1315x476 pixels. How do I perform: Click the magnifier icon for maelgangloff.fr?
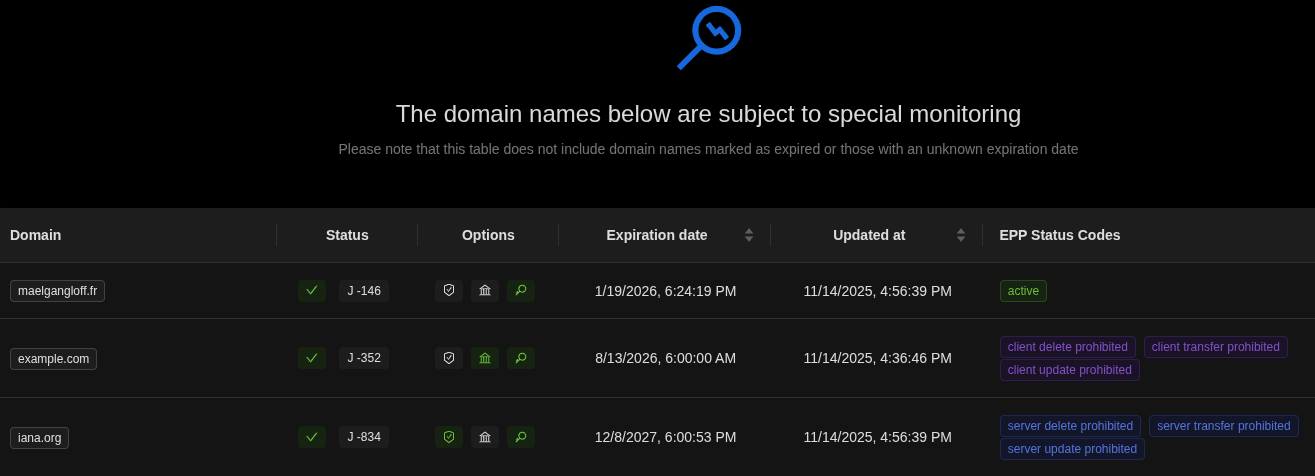pos(521,291)
